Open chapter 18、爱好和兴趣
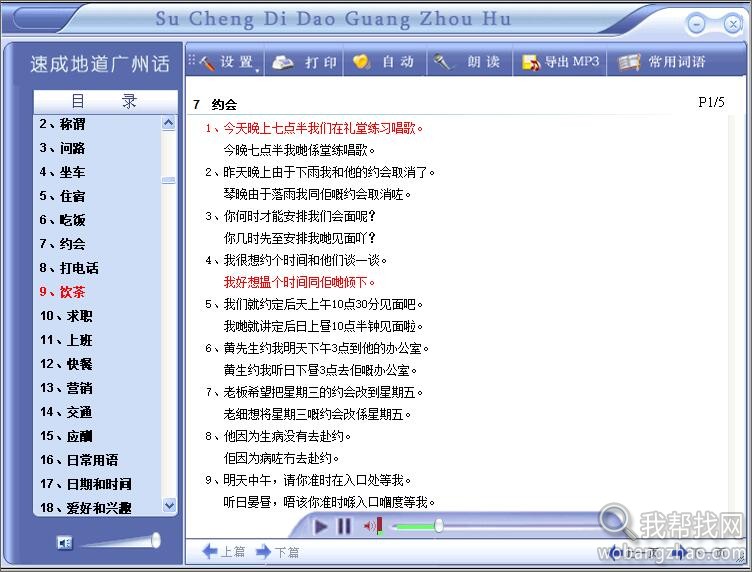The image size is (752, 572). tap(86, 508)
